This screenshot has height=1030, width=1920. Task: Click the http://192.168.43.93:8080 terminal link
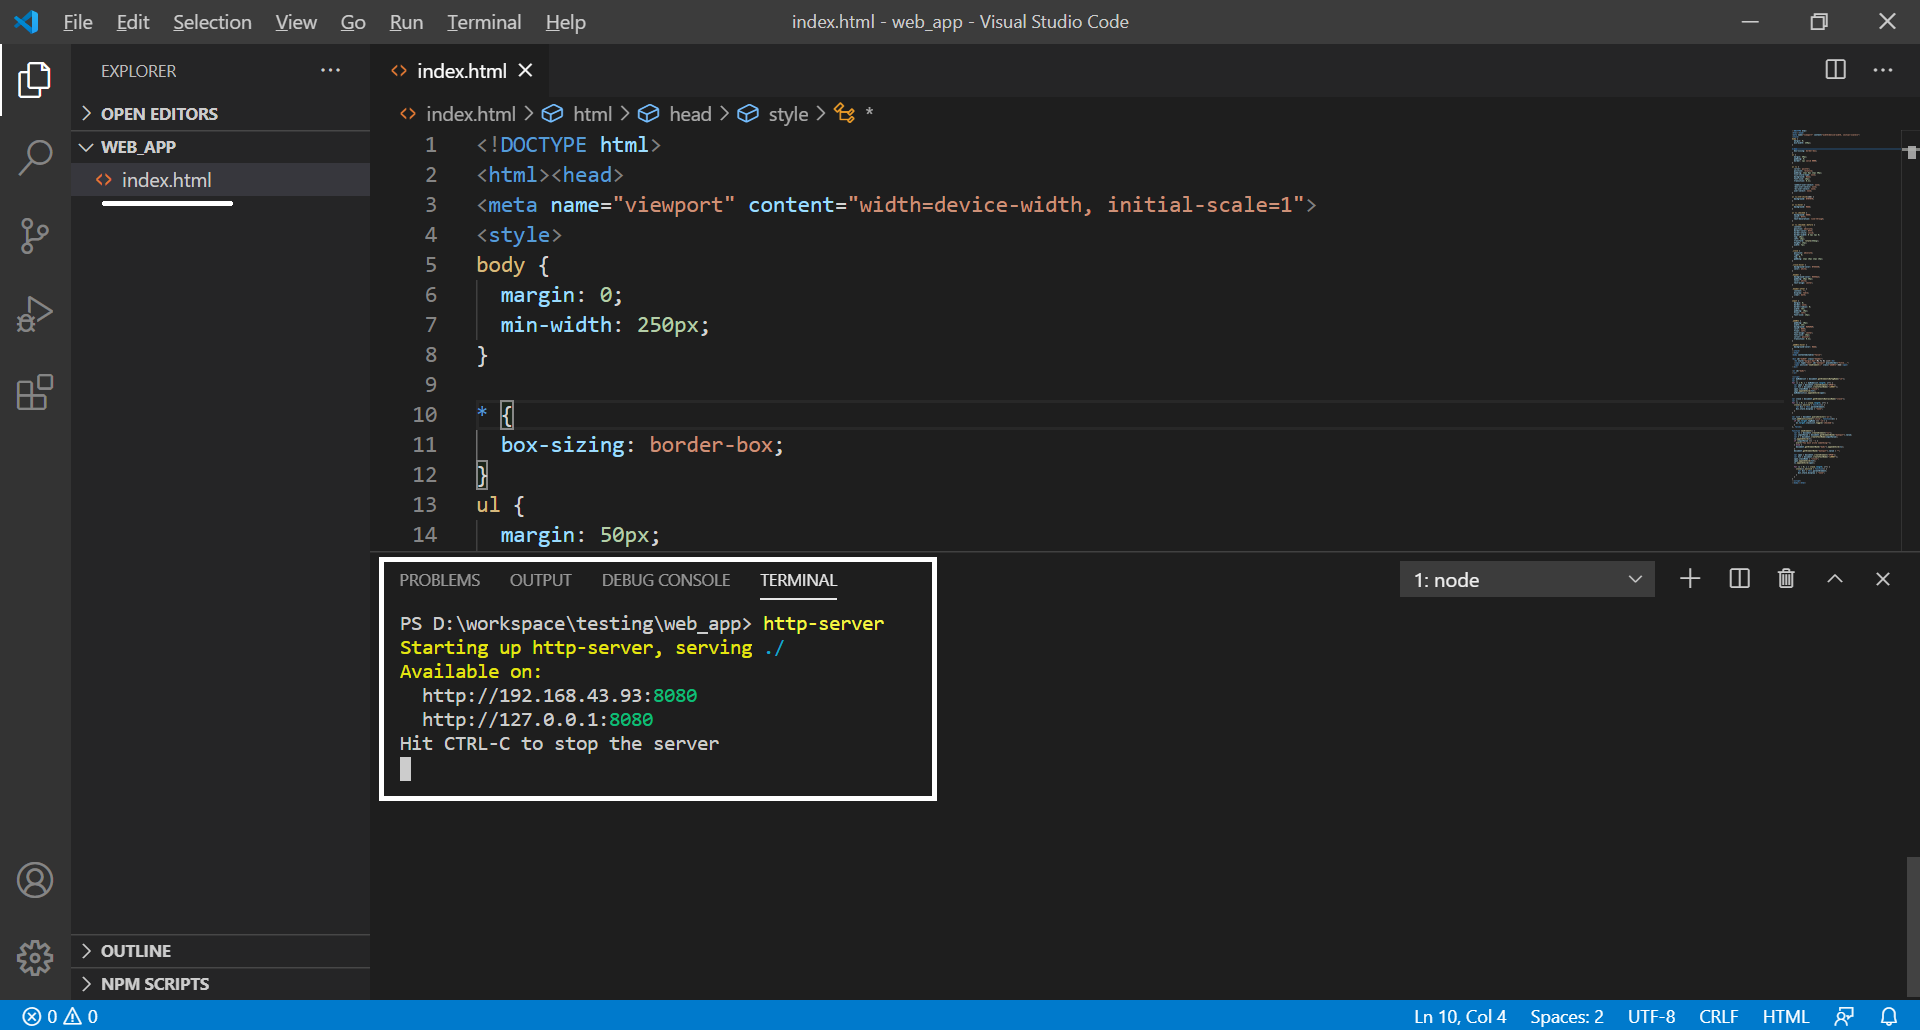(x=559, y=696)
